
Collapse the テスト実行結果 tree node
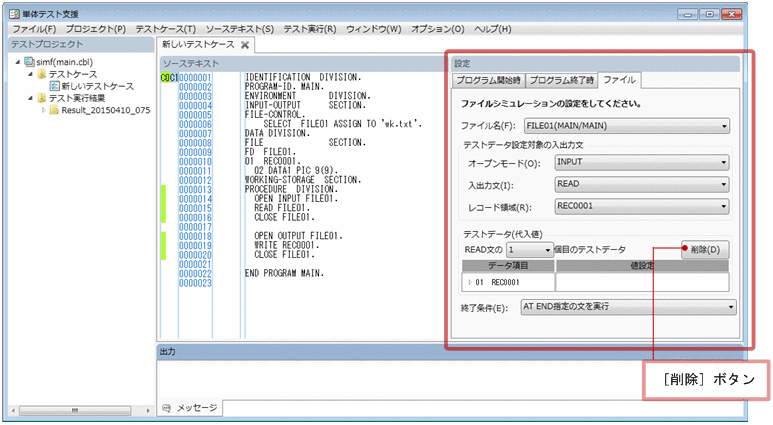(x=31, y=98)
